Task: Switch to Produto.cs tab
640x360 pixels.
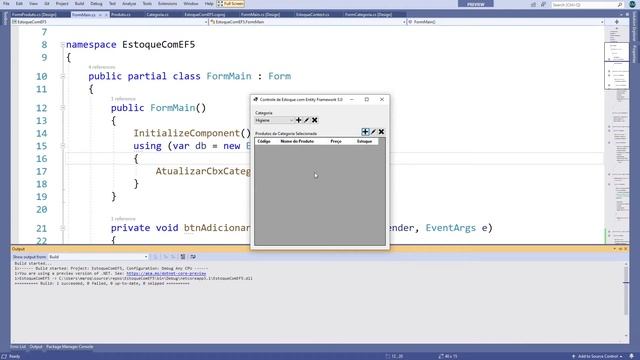Action: click(121, 15)
